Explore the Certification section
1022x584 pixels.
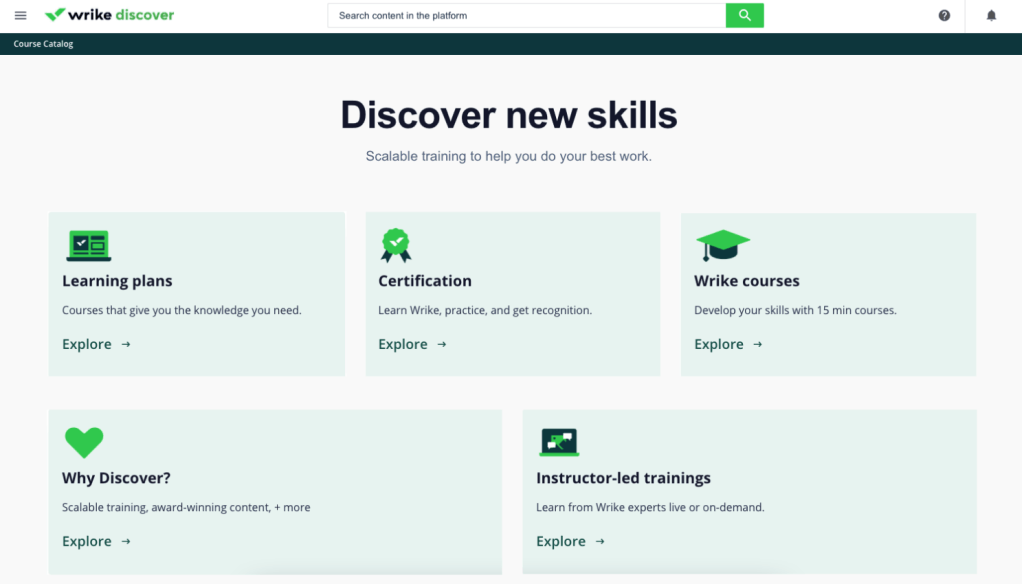[404, 344]
